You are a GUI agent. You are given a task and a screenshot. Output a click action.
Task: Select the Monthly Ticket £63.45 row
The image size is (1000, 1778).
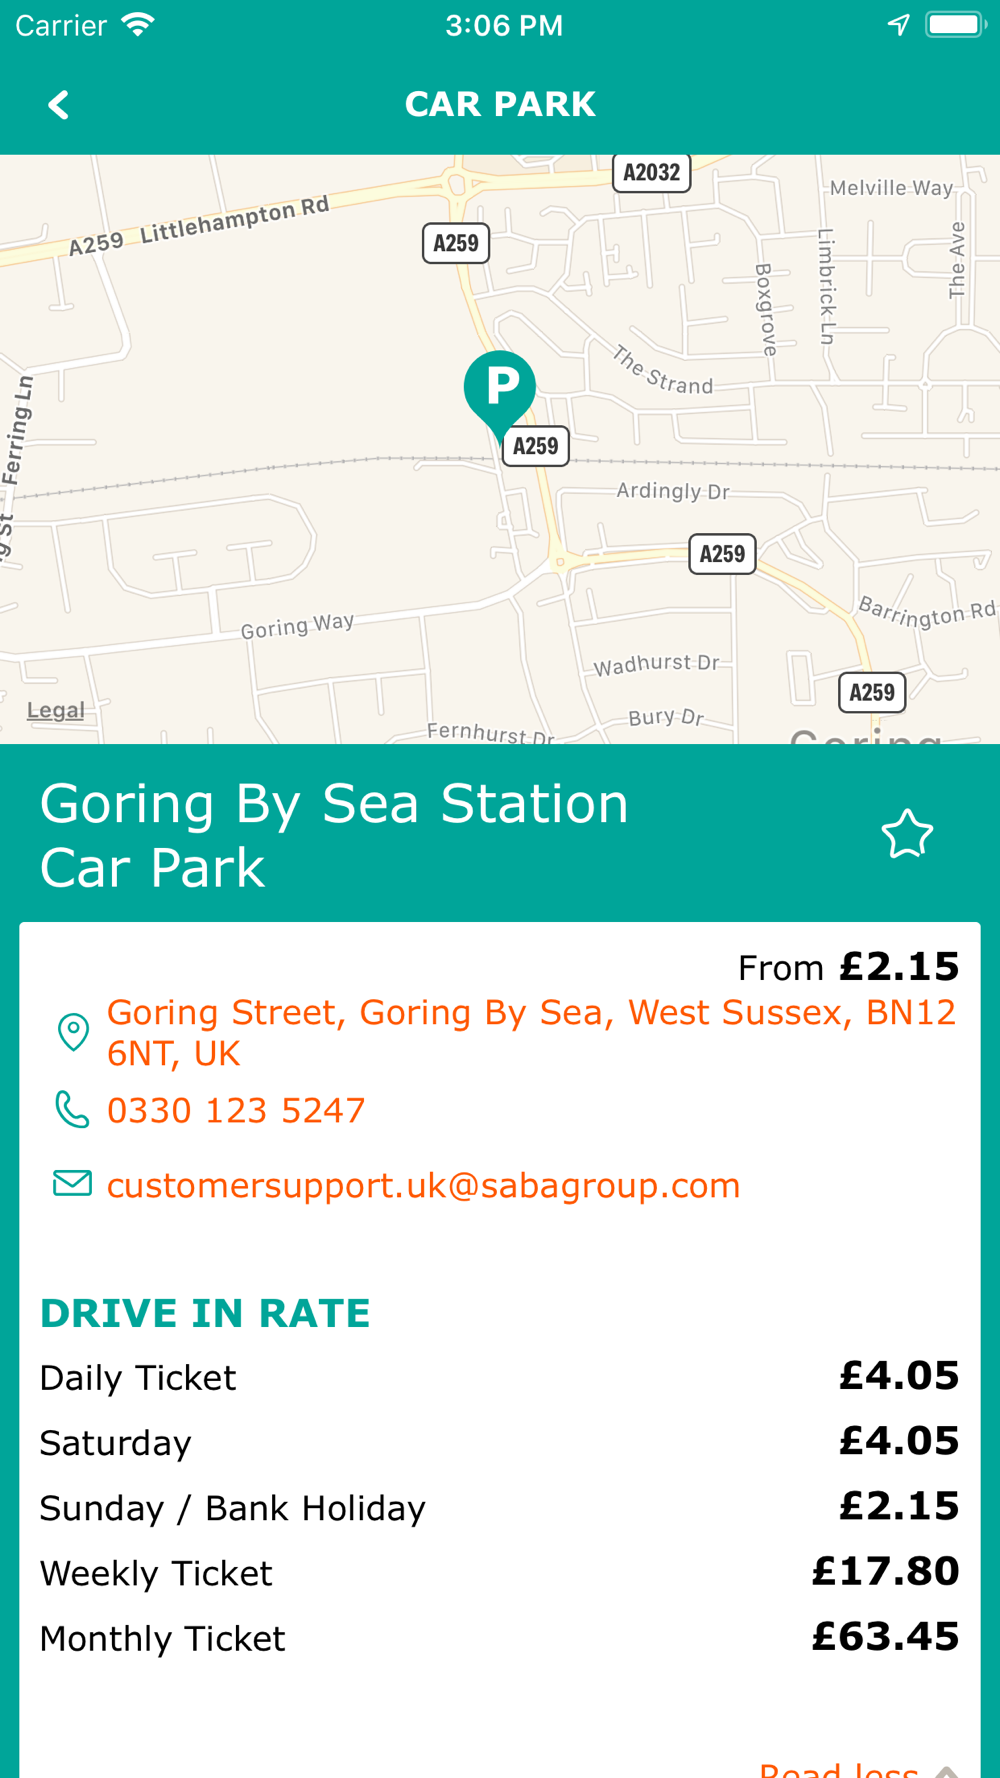(x=499, y=1638)
